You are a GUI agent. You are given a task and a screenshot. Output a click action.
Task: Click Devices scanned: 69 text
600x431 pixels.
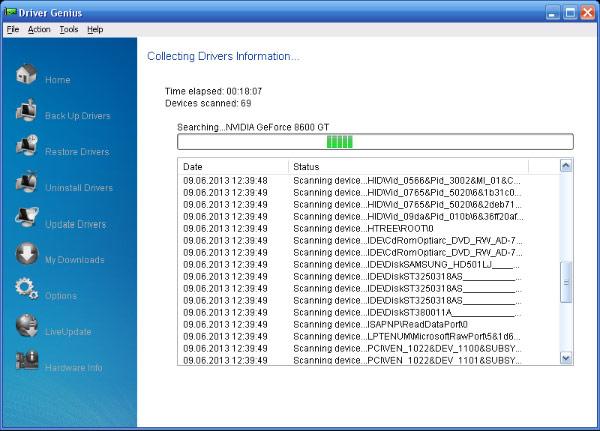(x=208, y=103)
